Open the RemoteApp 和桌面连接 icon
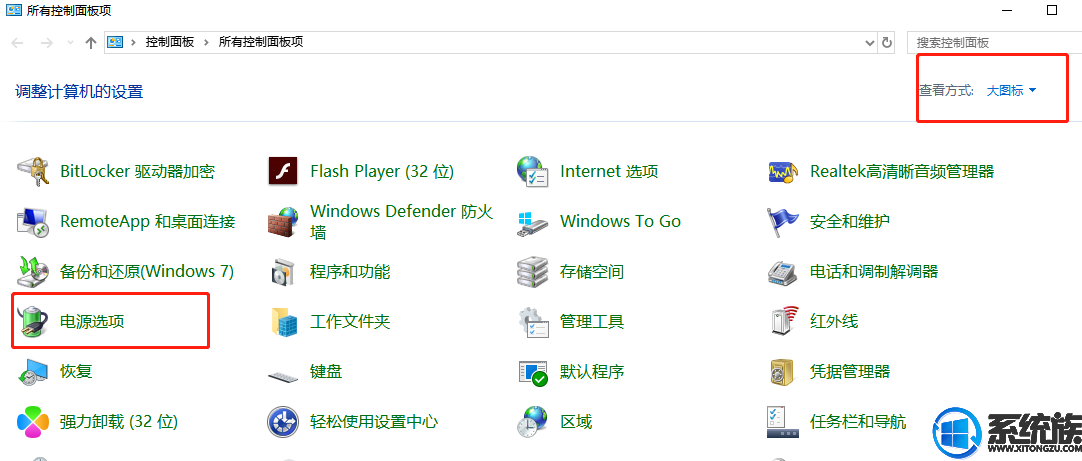This screenshot has width=1082, height=461. (x=32, y=222)
